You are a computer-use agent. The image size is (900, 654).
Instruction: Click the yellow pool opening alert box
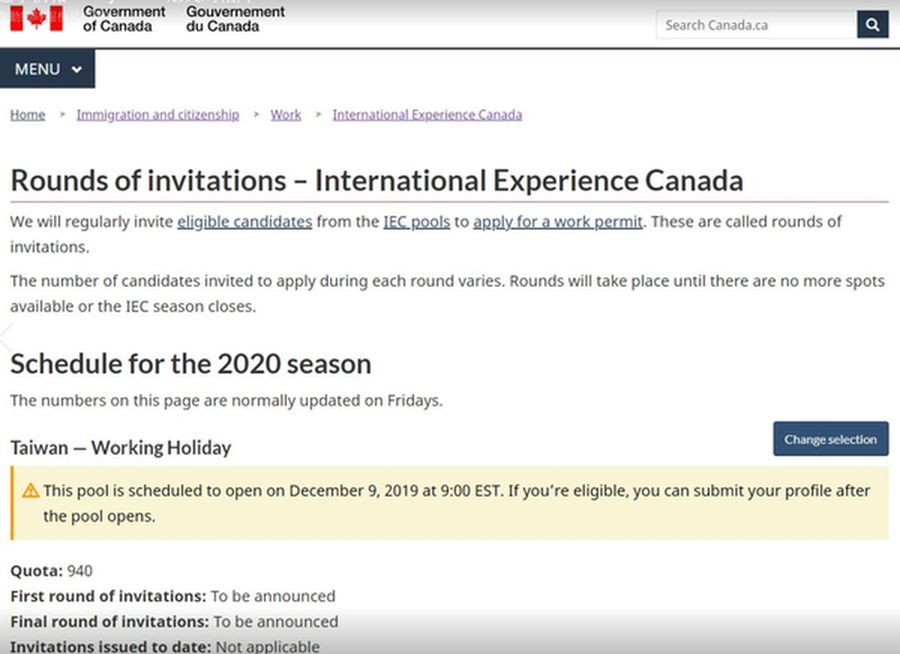point(450,504)
